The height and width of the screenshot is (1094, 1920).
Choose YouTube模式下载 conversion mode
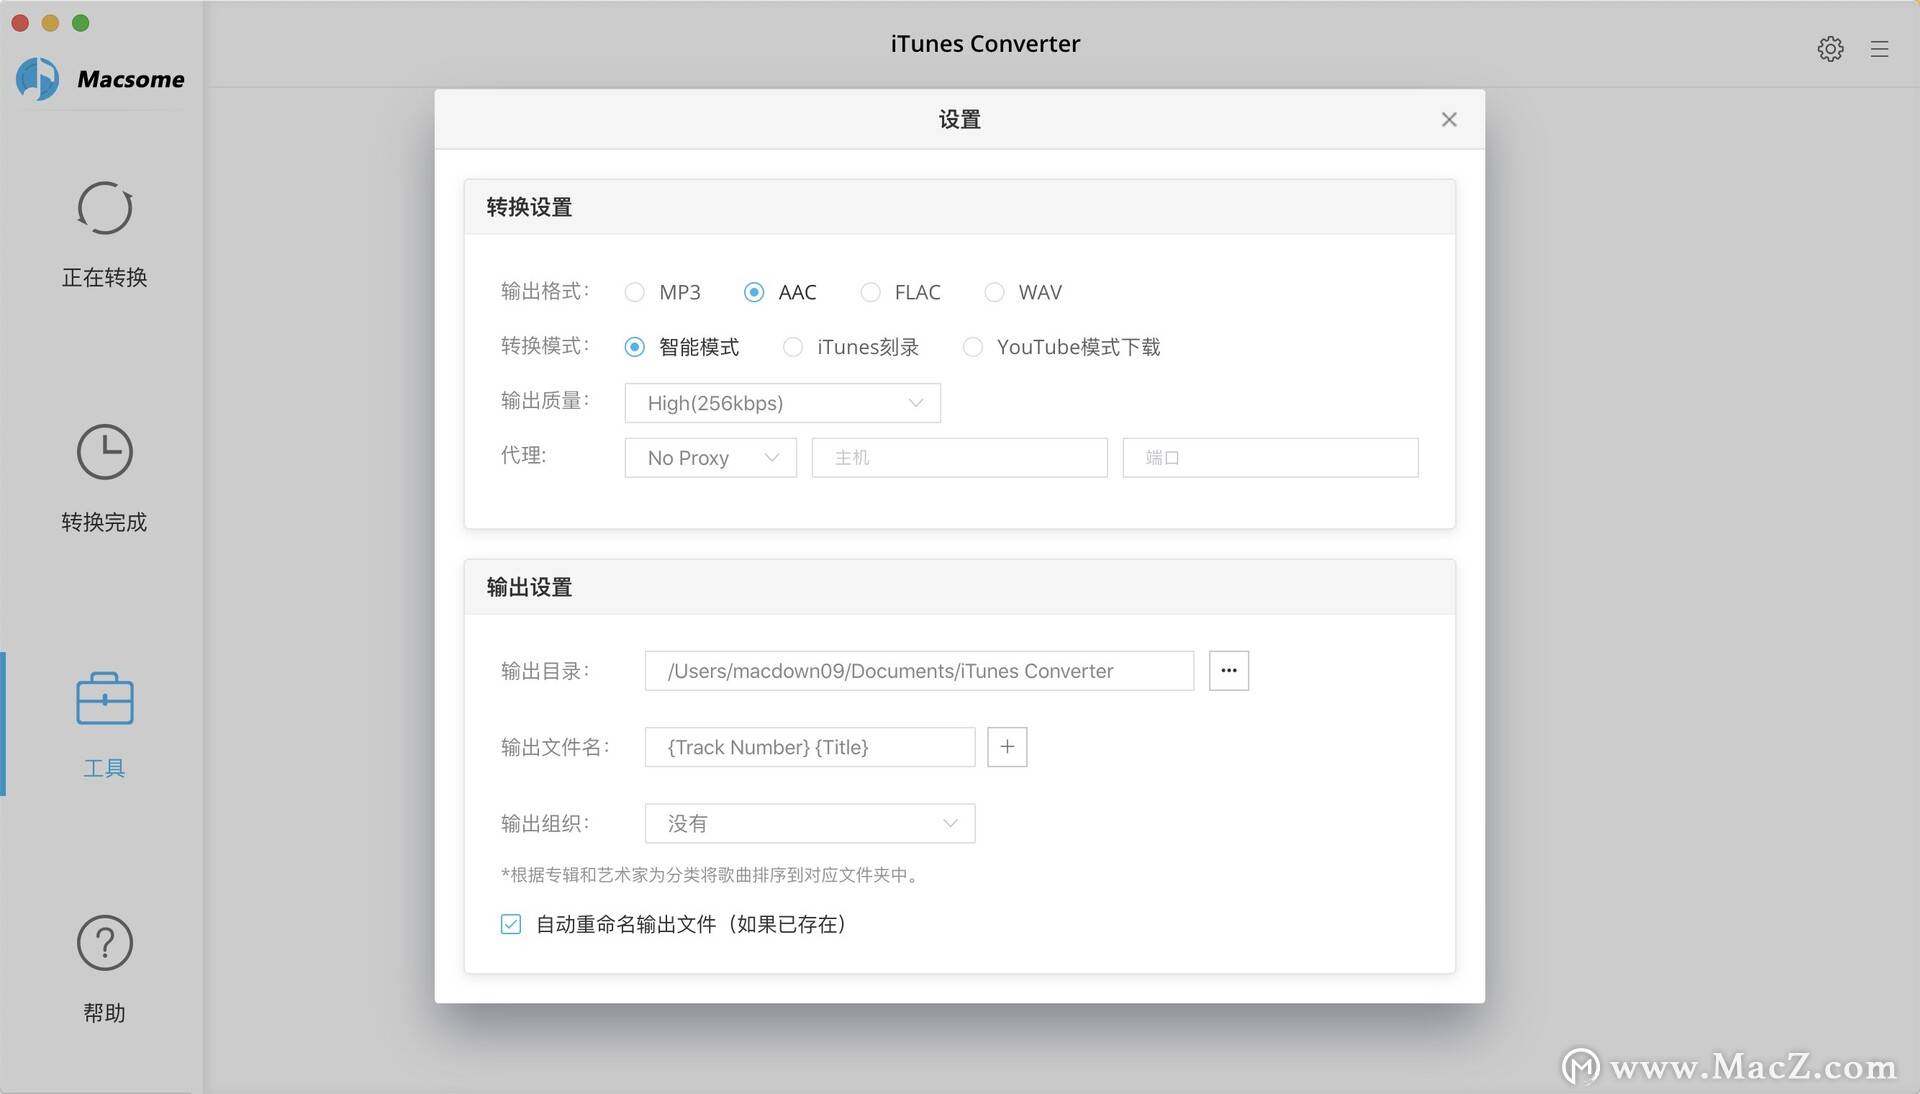point(972,347)
